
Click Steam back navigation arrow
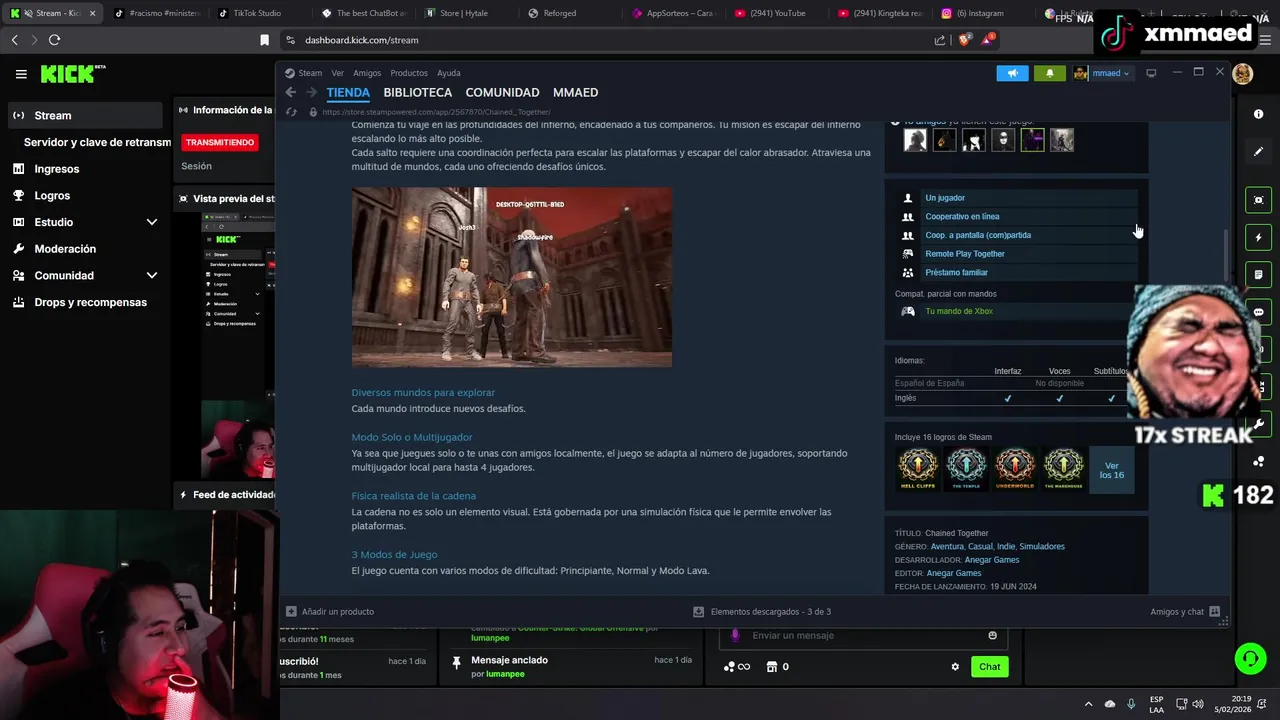click(290, 92)
